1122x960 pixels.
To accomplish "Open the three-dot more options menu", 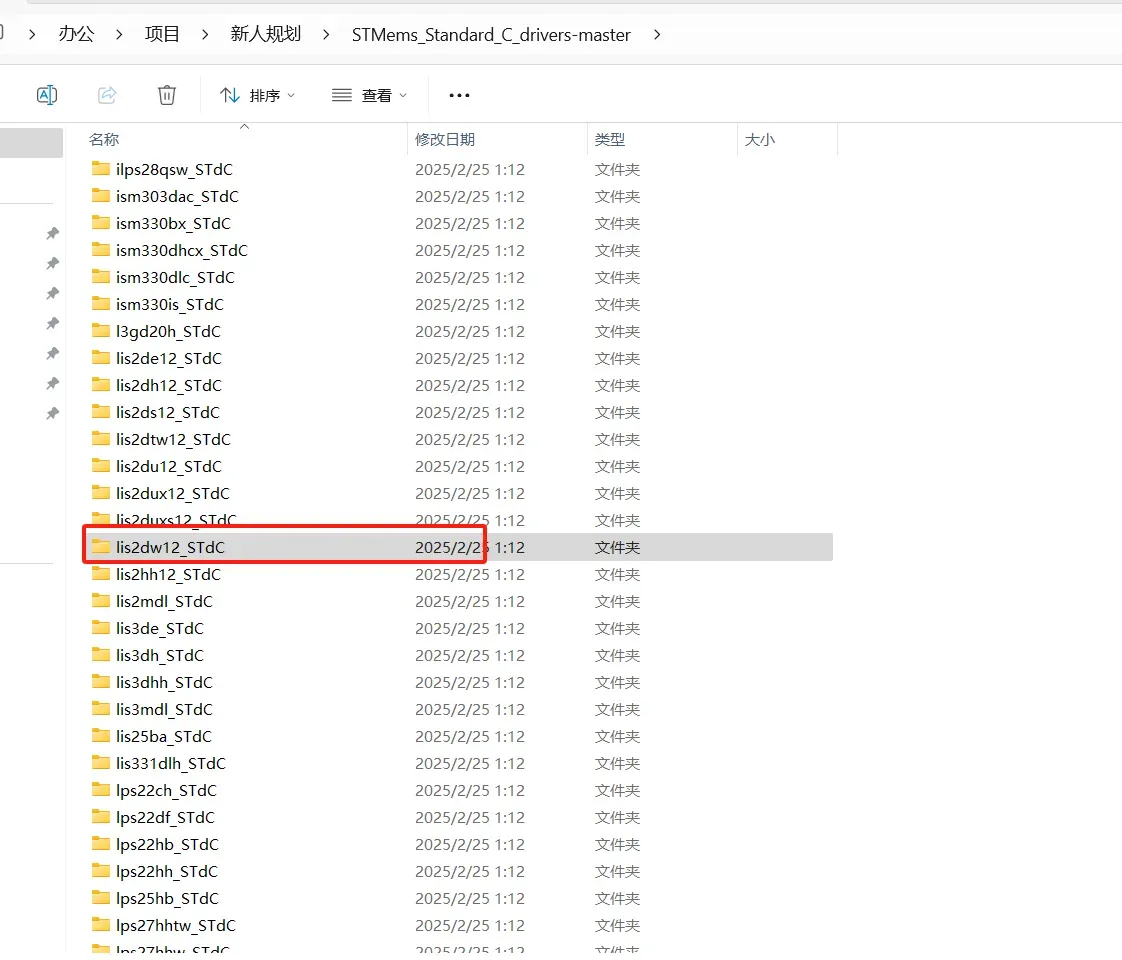I will click(x=459, y=95).
